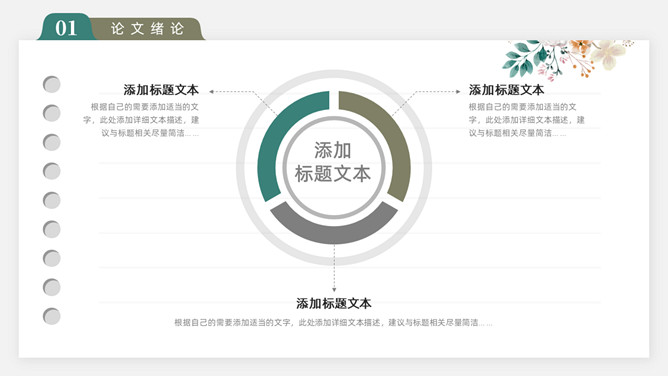Select the bottom heading 添加标题文本
The image size is (668, 376).
click(x=334, y=303)
